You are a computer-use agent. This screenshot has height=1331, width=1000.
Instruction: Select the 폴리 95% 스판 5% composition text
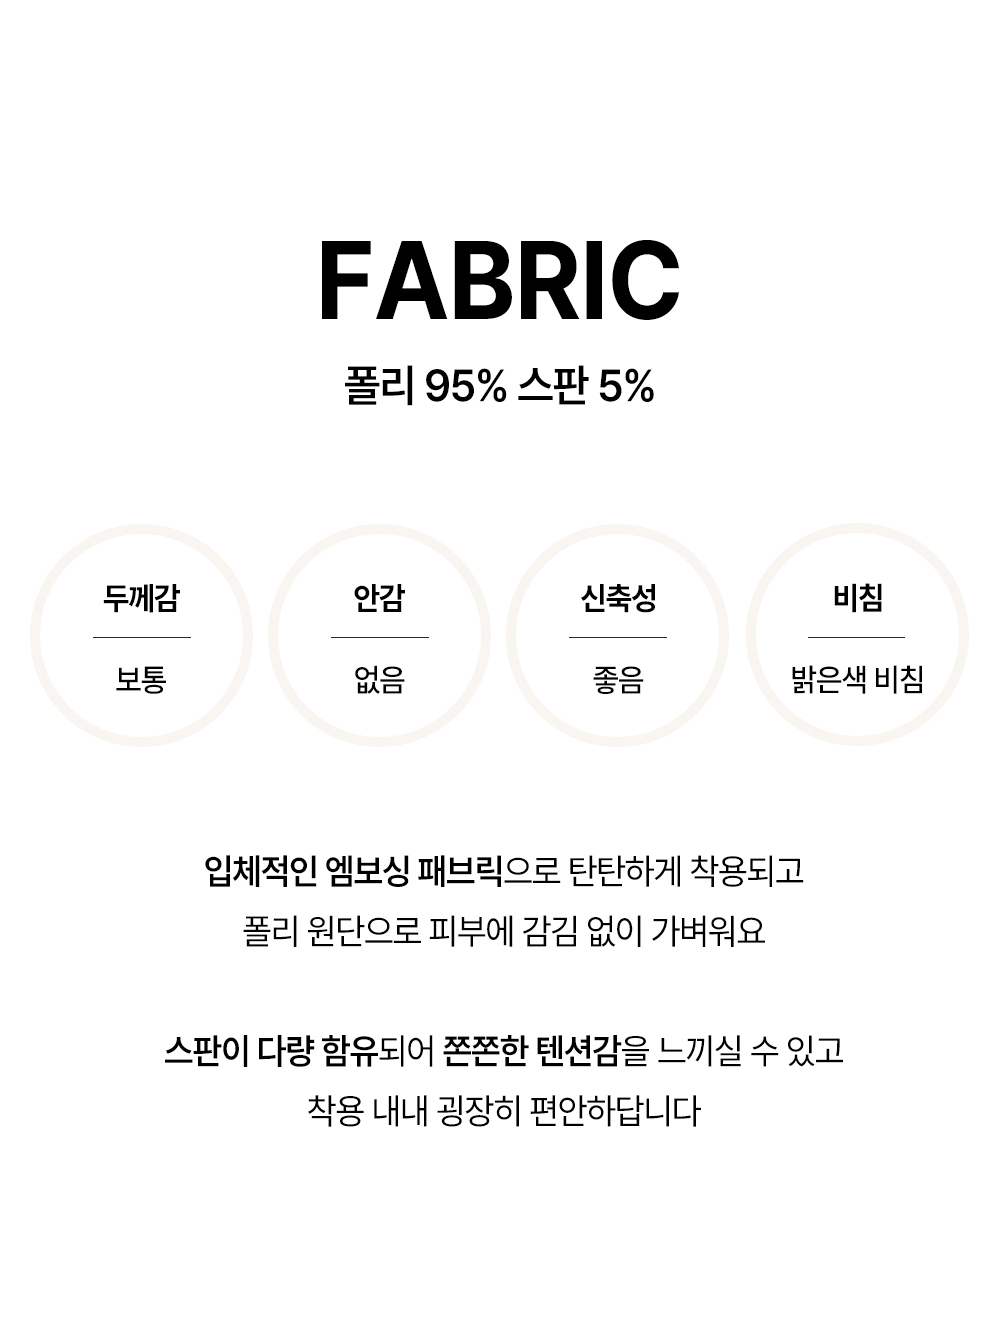[x=499, y=386]
